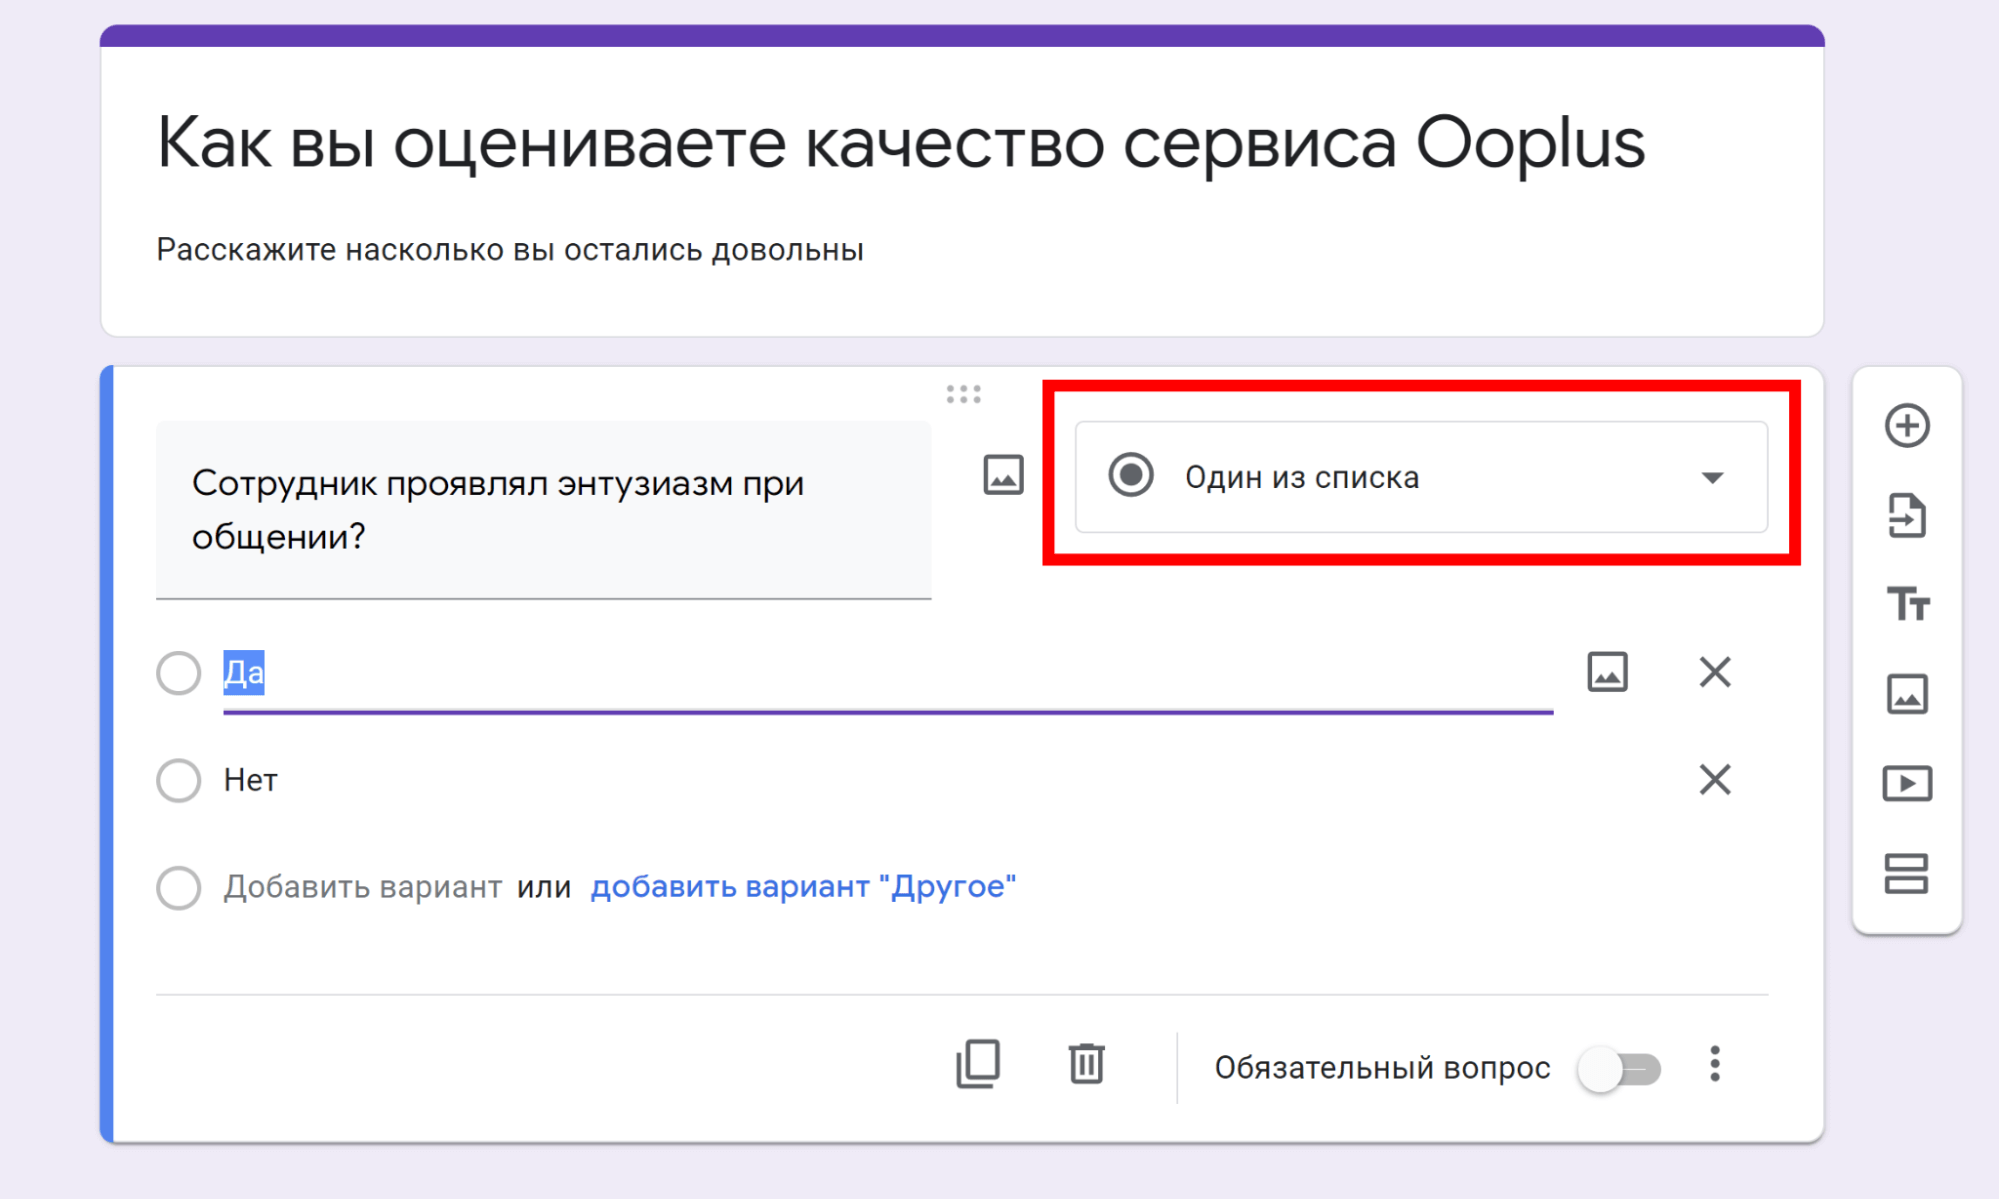Click the Нет answer delete button
Viewport: 1999px width, 1199px height.
coord(1714,781)
